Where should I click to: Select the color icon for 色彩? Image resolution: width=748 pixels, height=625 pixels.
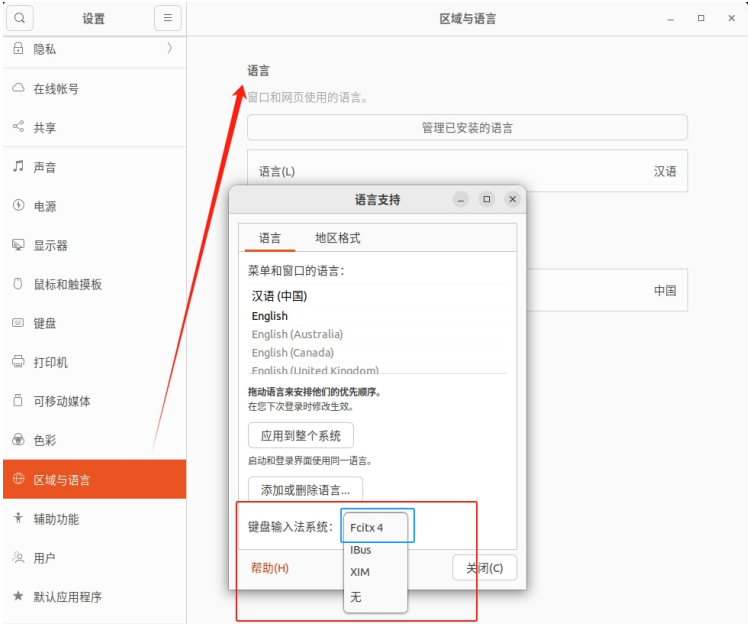[x=18, y=439]
